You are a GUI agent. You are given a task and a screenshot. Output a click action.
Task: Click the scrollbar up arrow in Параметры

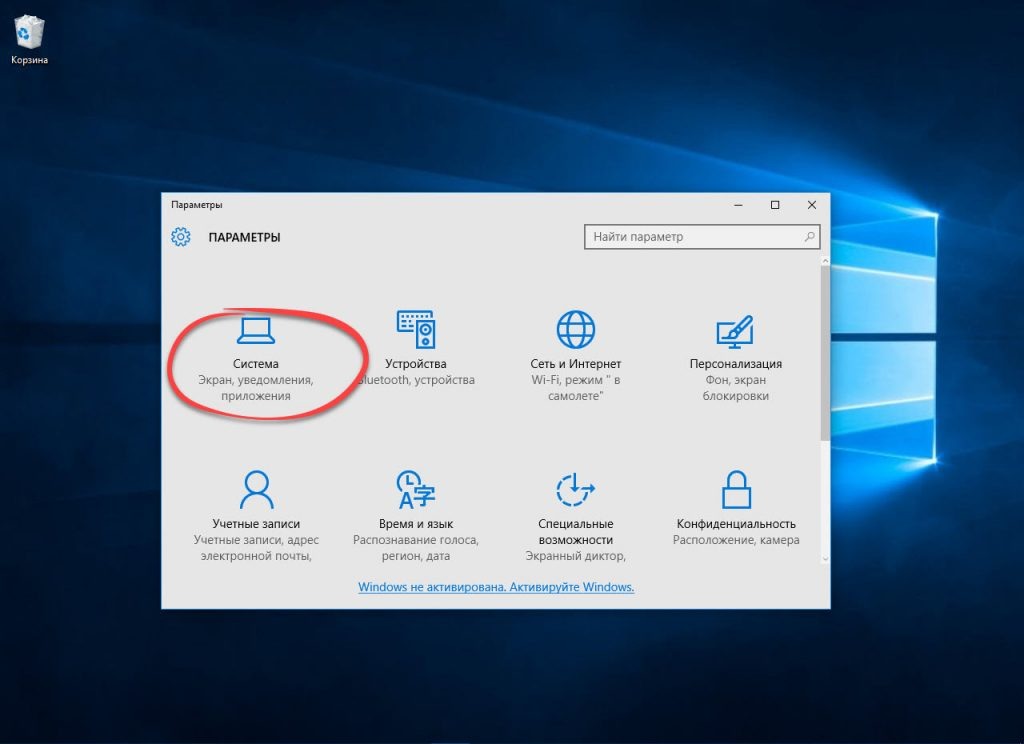825,261
